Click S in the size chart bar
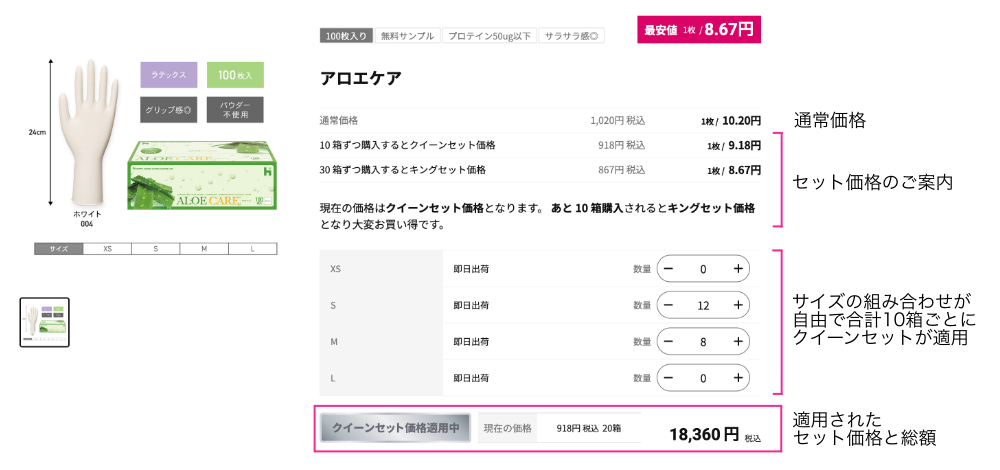The width and height of the screenshot is (1000, 470). click(156, 249)
